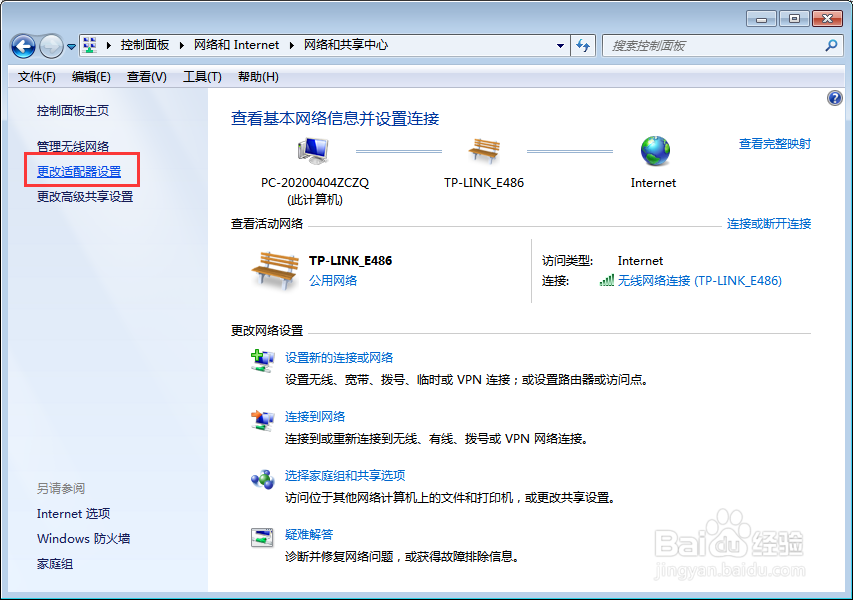This screenshot has width=853, height=600.
Task: Click the 访问类型 Internet value
Action: 640,261
